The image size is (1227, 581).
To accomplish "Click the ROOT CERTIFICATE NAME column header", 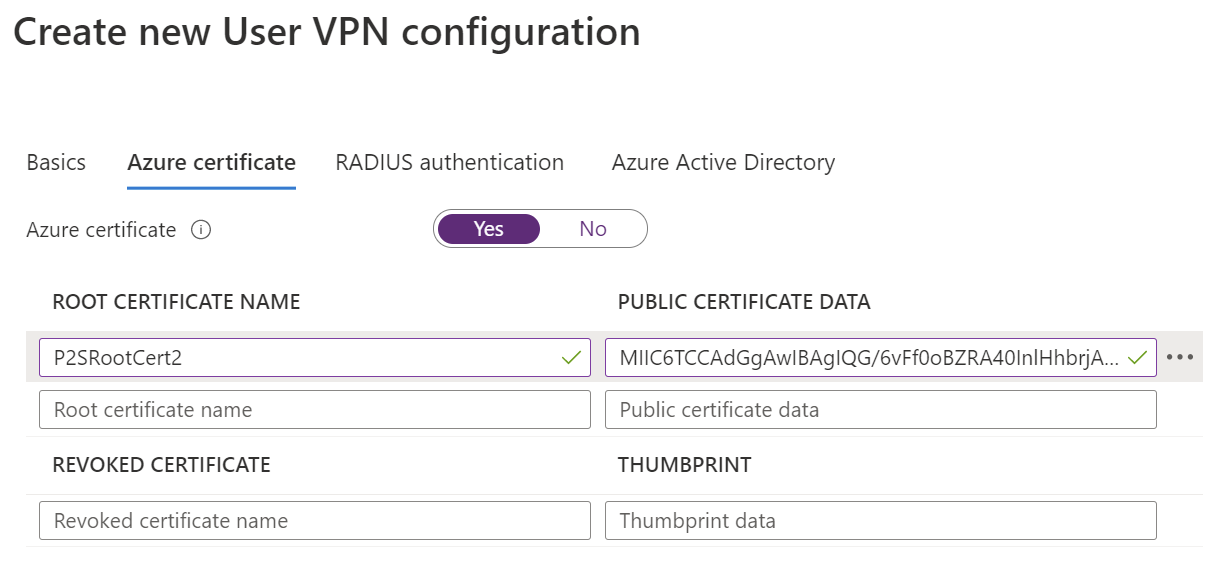I will tap(176, 302).
